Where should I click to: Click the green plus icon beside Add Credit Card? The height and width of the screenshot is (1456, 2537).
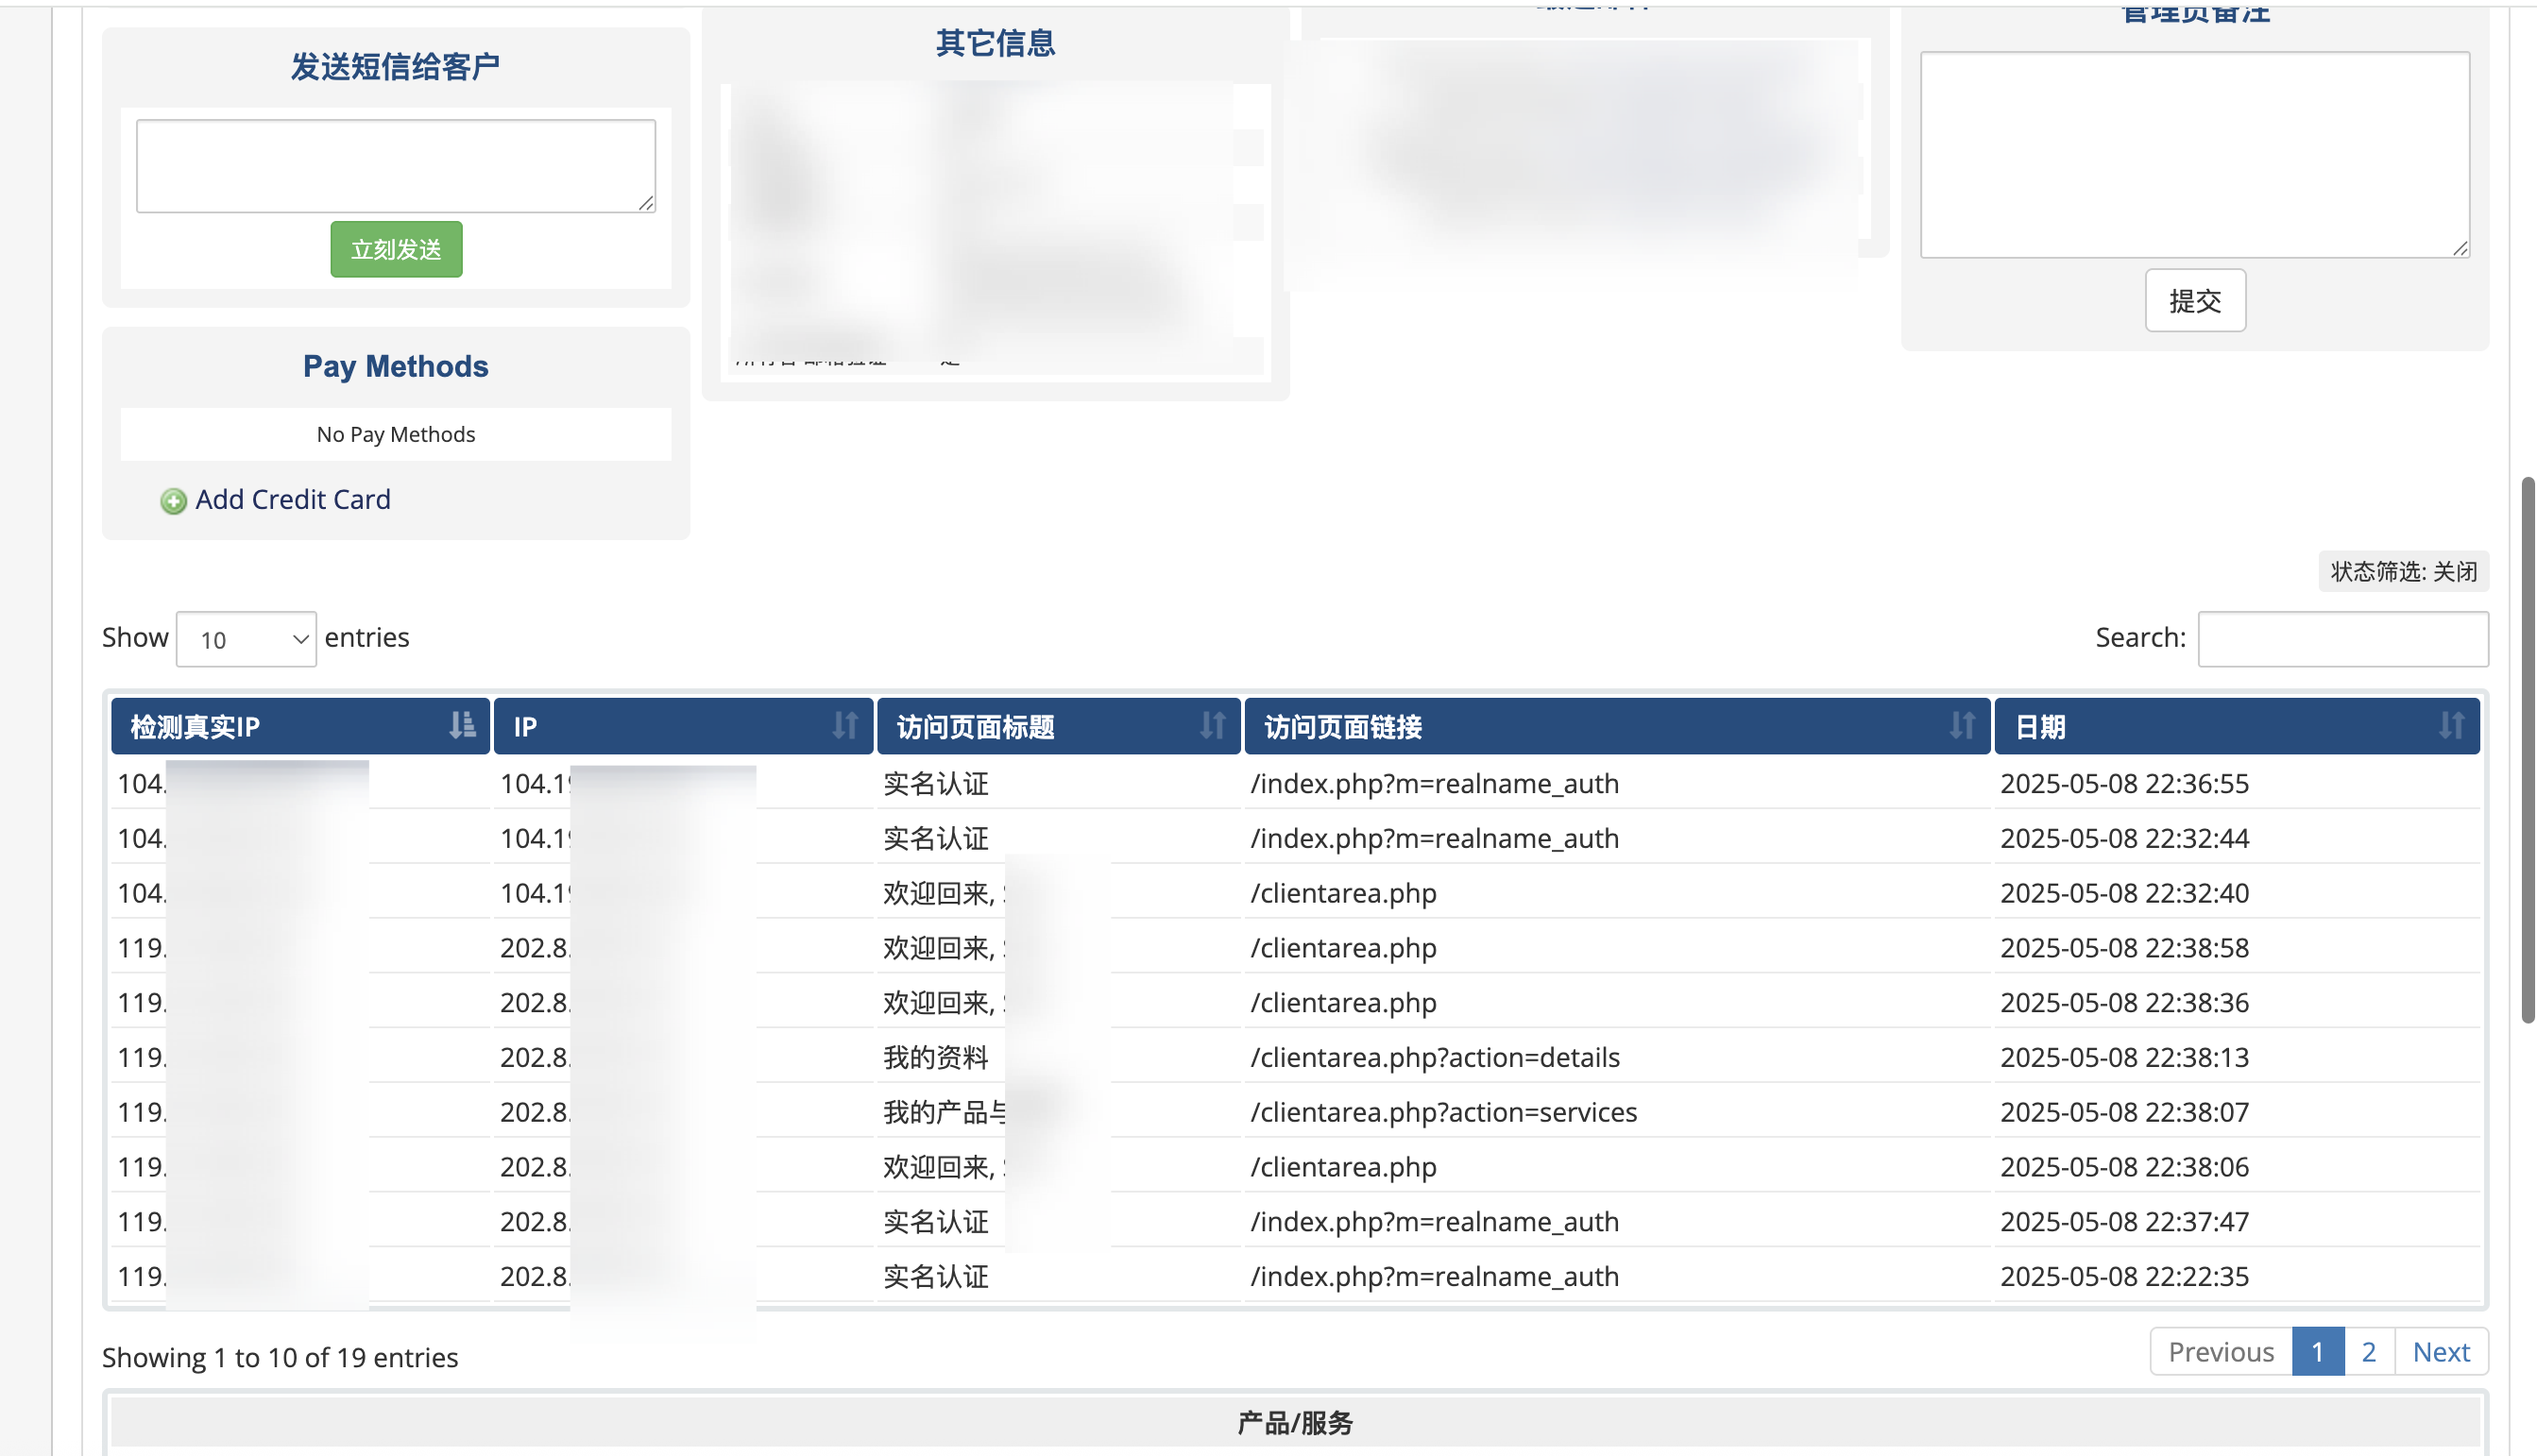[172, 500]
